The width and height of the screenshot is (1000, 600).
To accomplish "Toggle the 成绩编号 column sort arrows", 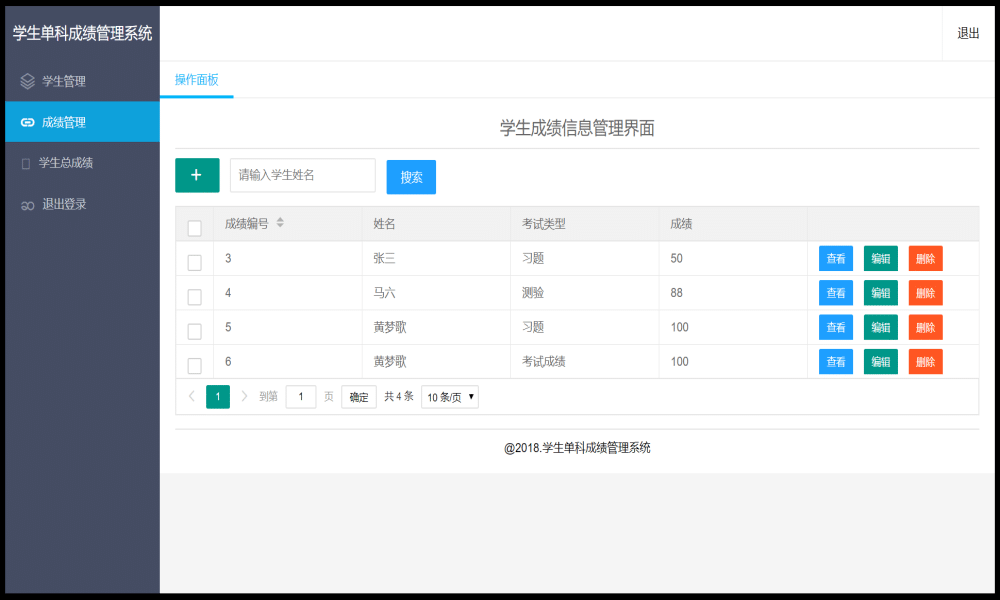I will coord(280,223).
